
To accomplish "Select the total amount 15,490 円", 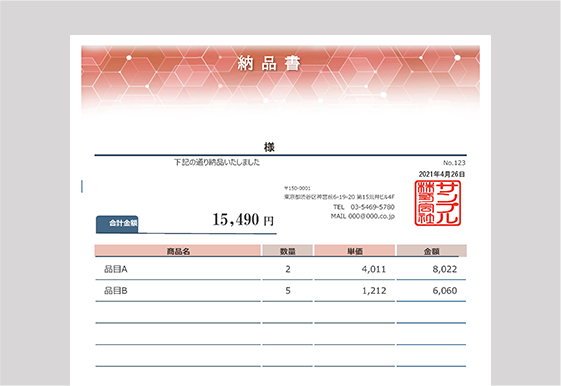I will (243, 220).
